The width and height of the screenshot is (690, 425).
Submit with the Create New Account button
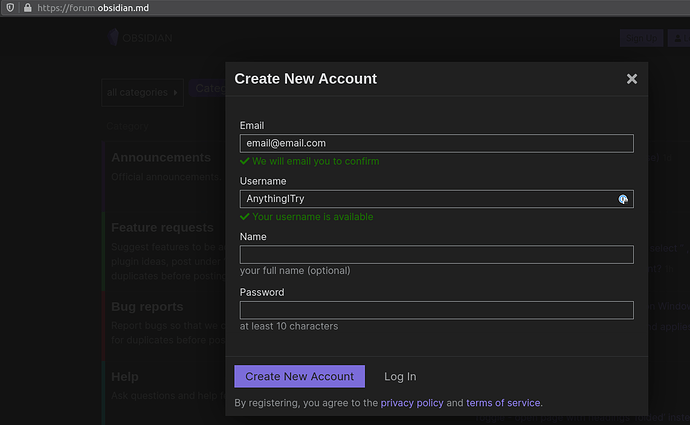point(299,376)
